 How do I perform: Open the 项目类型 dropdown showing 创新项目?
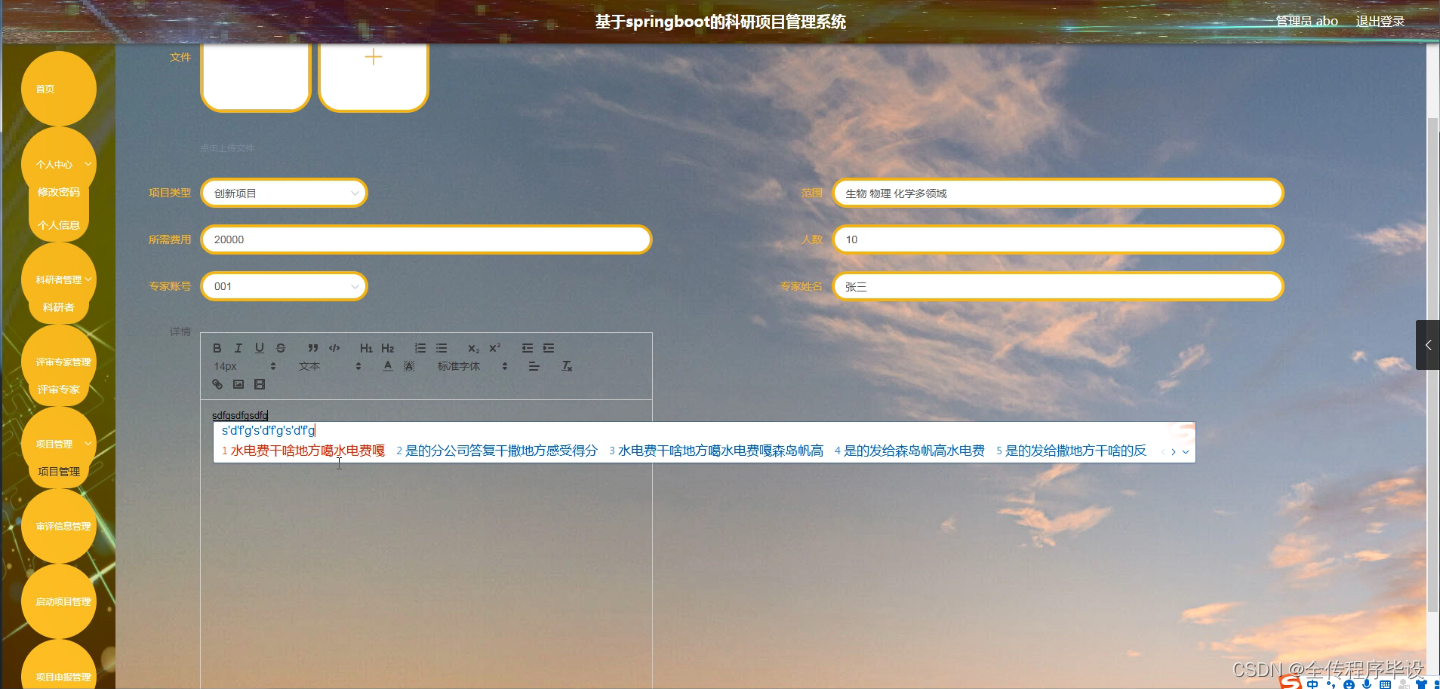pyautogui.click(x=284, y=192)
